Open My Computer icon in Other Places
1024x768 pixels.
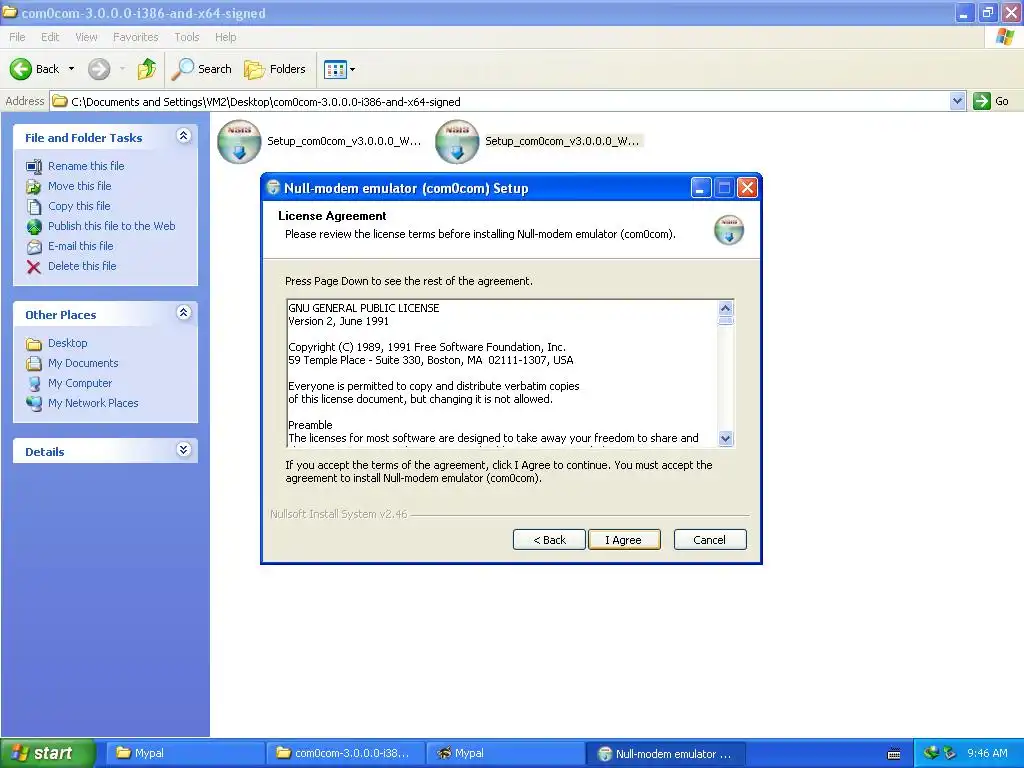pos(34,384)
